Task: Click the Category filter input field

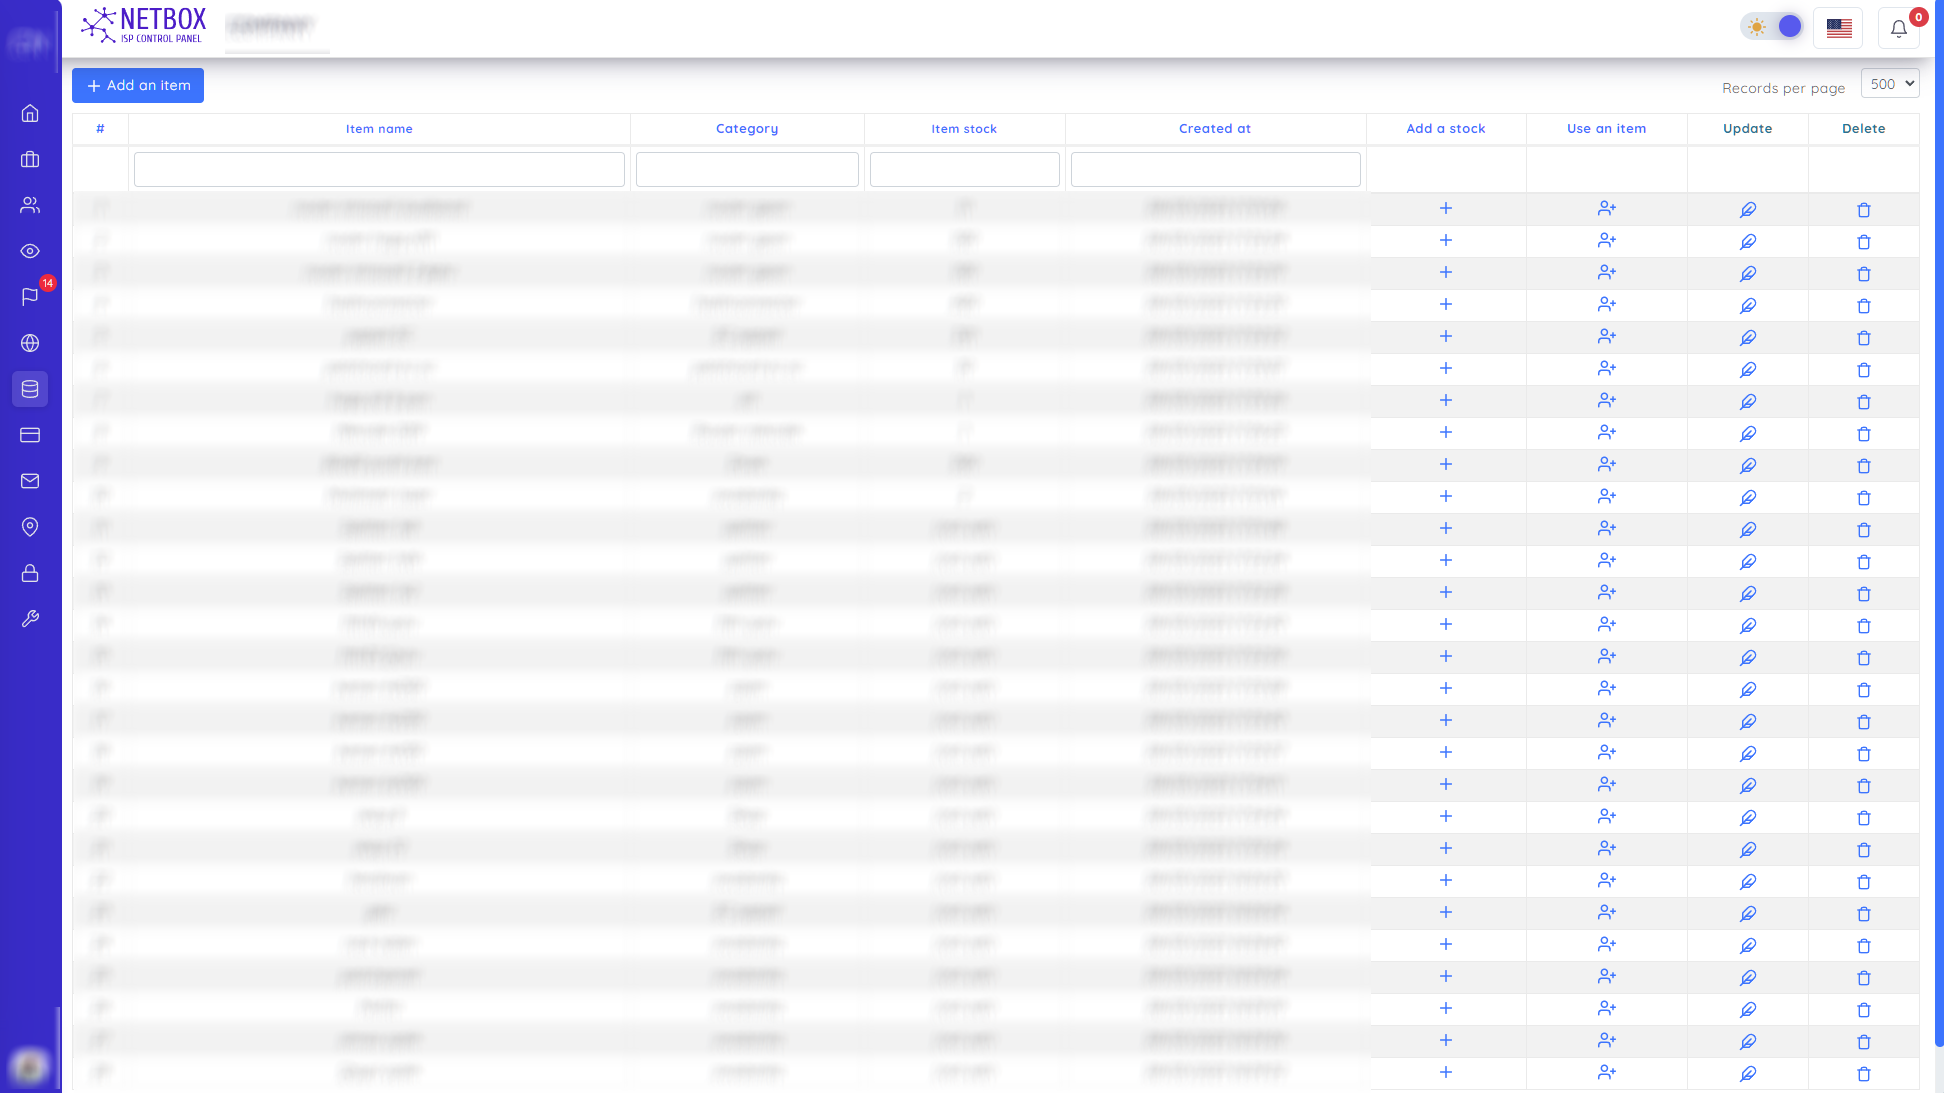Action: click(747, 170)
